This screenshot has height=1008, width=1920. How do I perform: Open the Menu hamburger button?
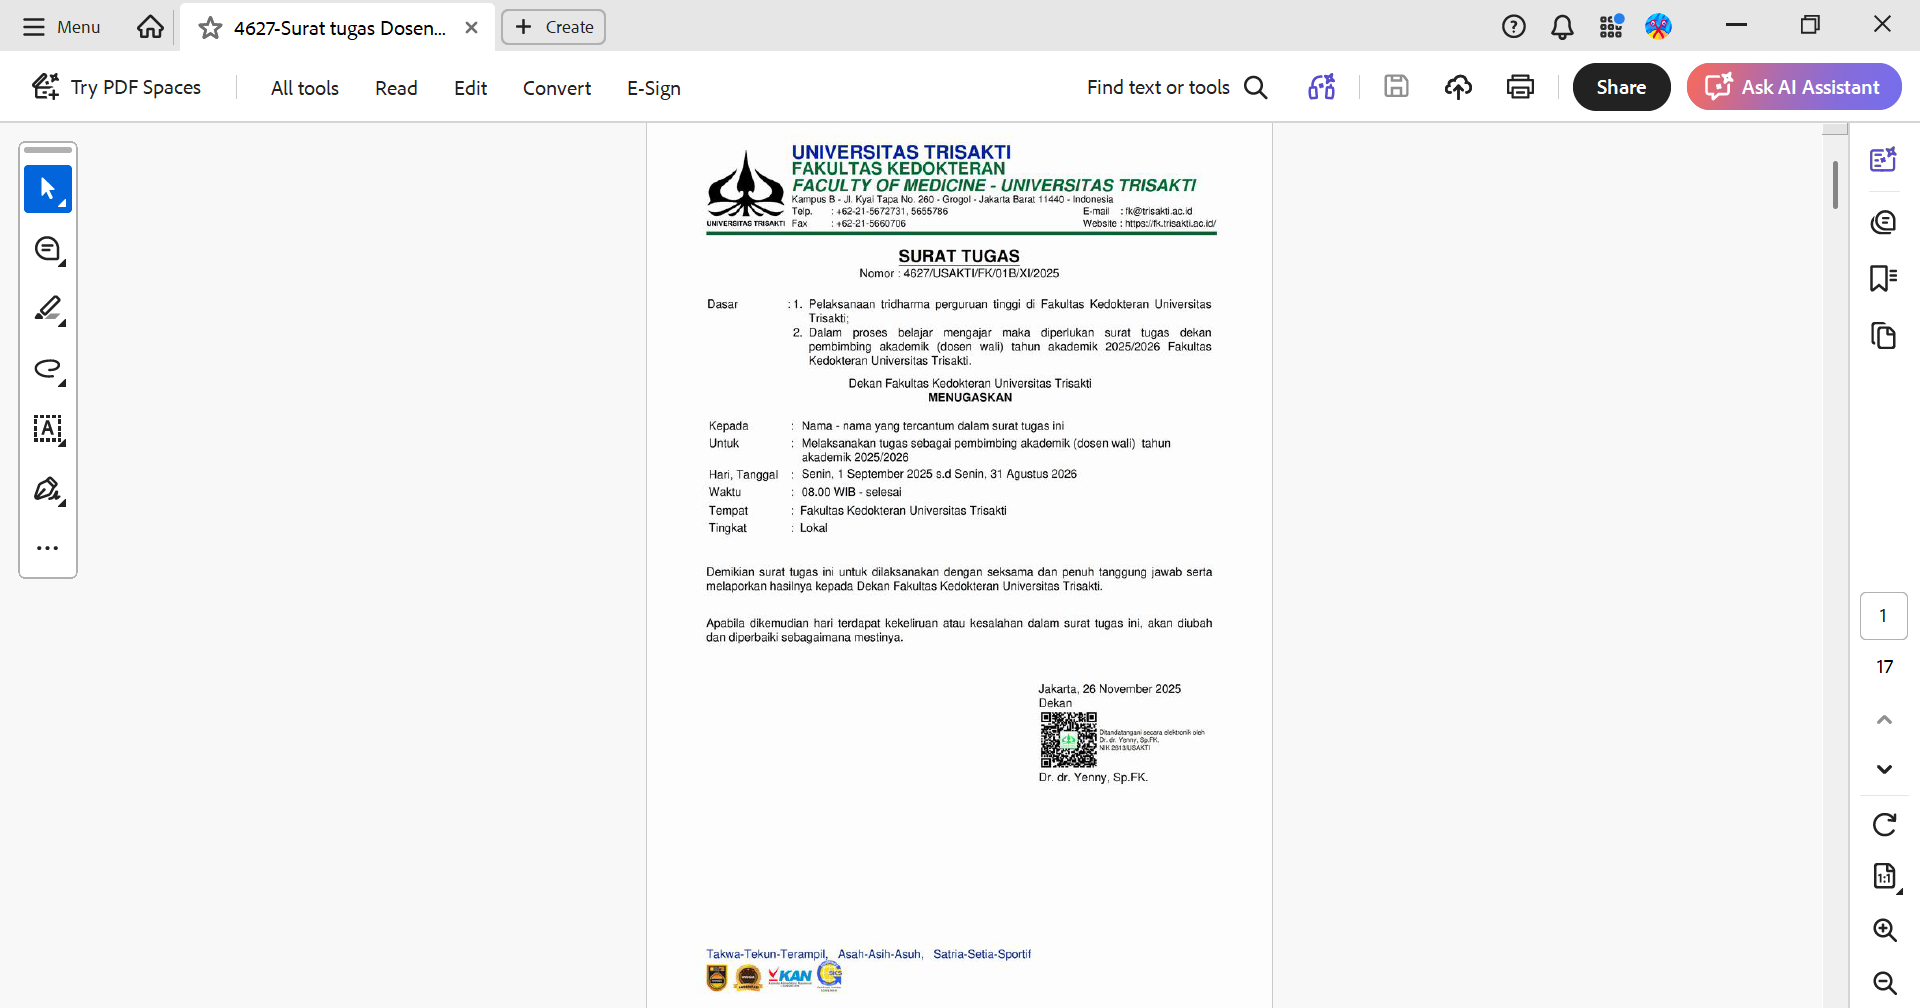[61, 27]
